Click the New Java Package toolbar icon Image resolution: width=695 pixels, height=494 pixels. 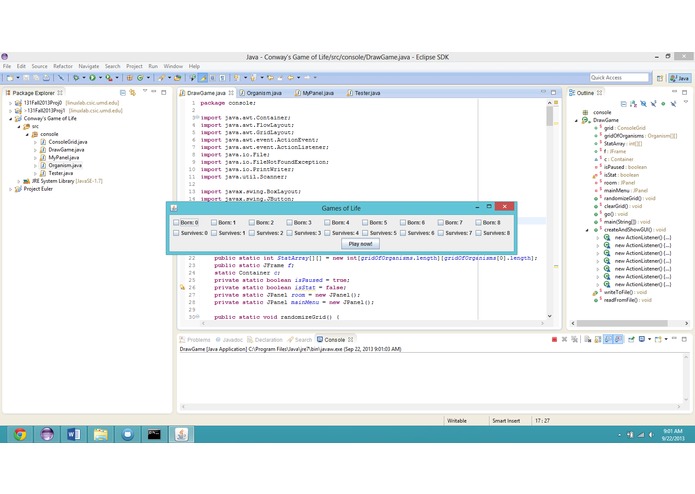click(130, 78)
